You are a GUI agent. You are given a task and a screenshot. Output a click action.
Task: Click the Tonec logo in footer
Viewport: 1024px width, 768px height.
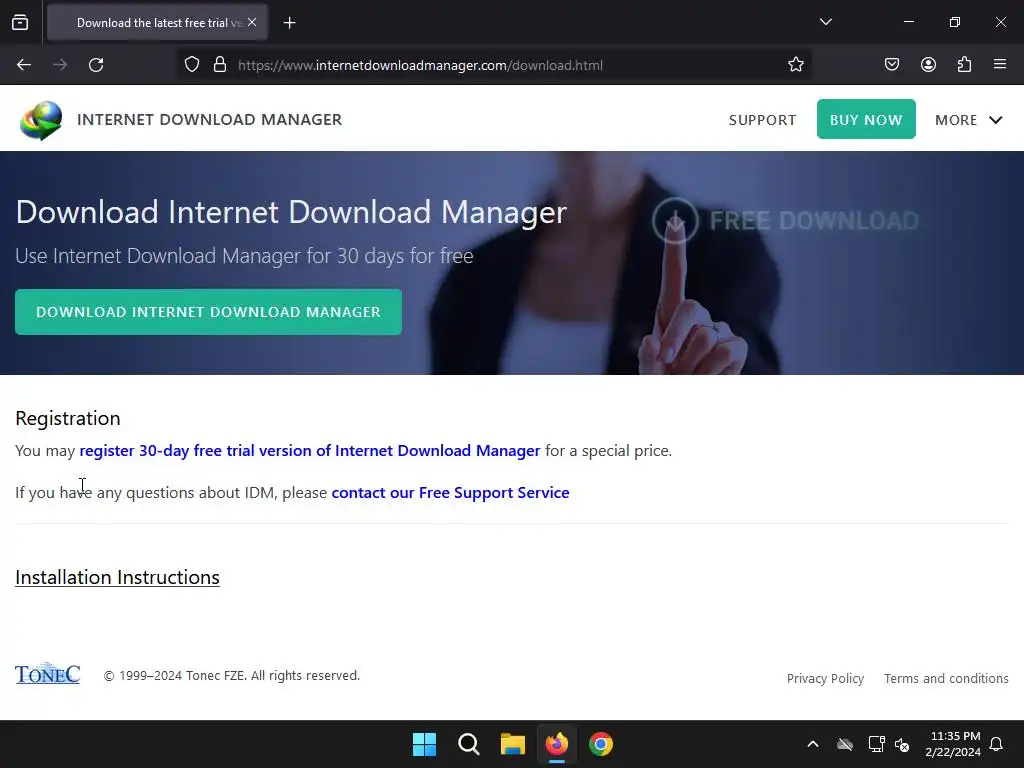[x=48, y=674]
